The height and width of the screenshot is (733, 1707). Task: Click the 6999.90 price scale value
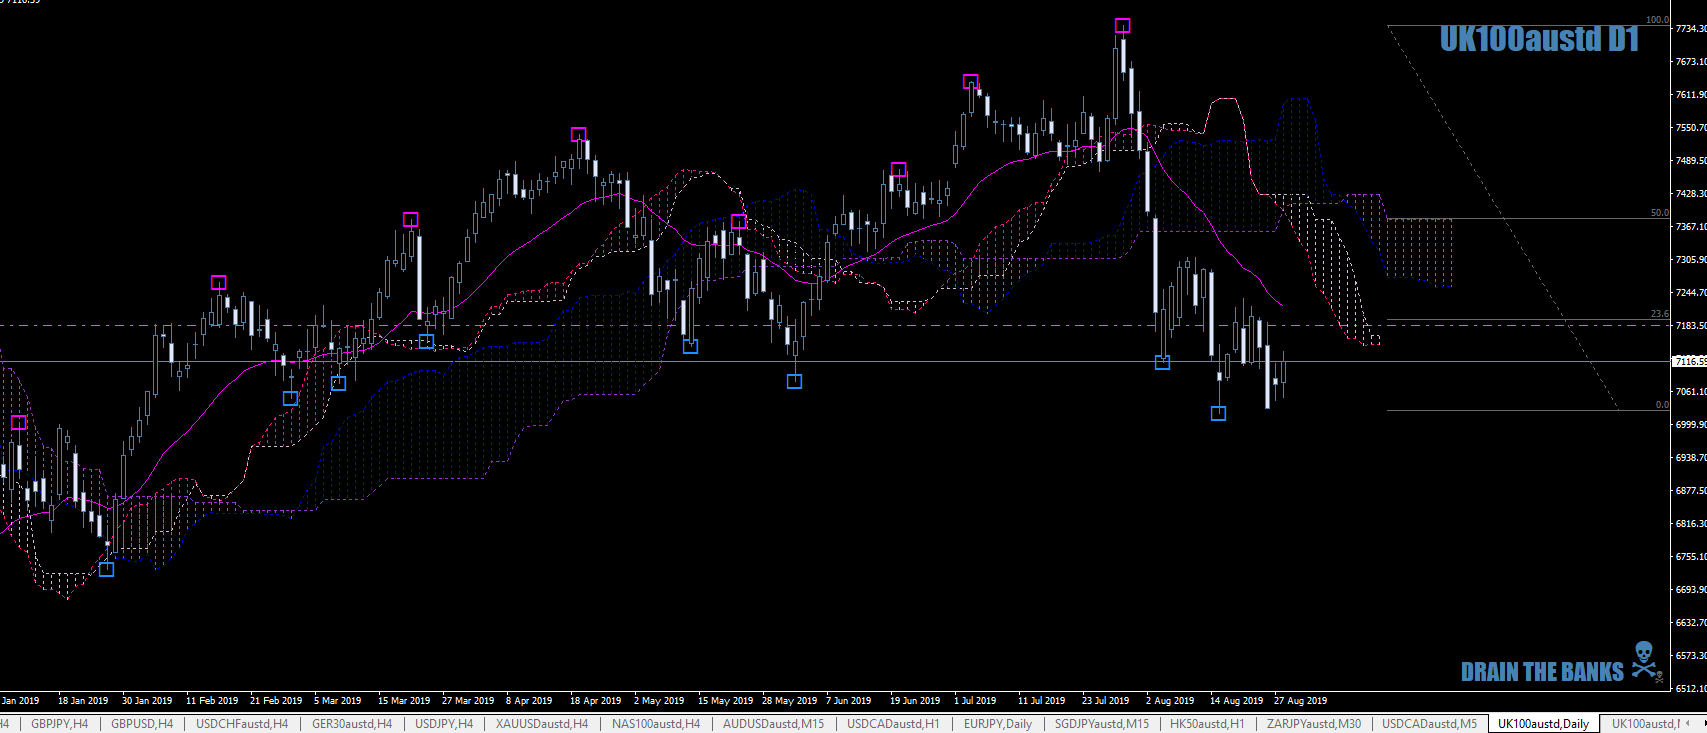pos(1691,425)
